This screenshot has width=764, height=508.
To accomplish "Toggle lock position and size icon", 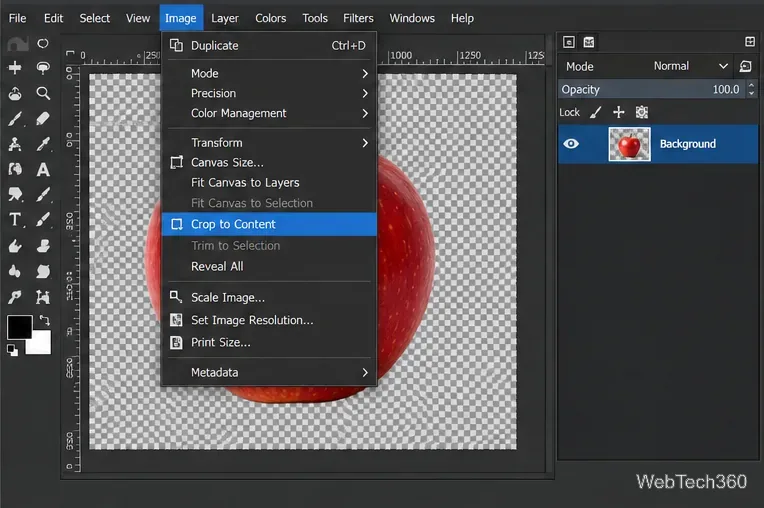I will point(619,113).
